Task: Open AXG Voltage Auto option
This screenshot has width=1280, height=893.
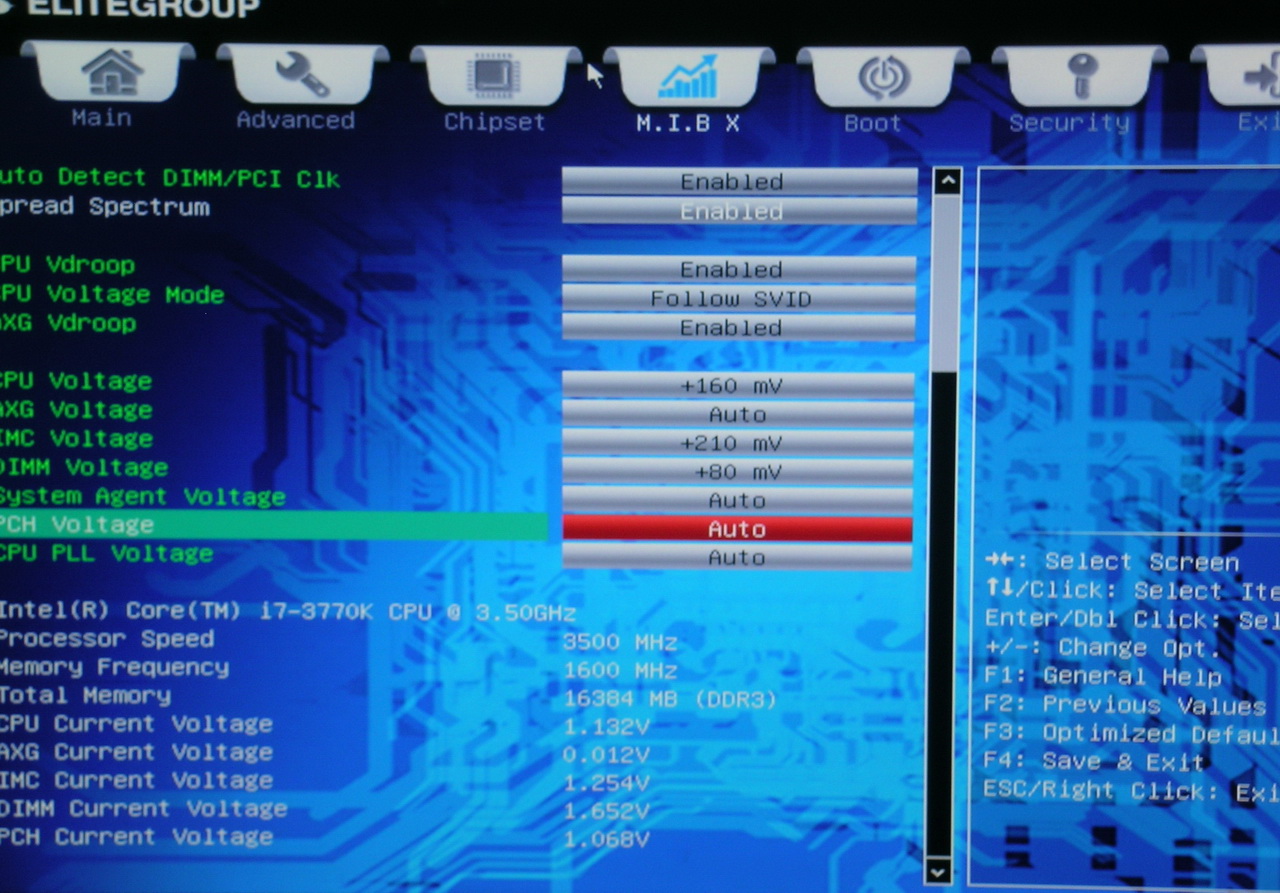Action: pos(737,414)
